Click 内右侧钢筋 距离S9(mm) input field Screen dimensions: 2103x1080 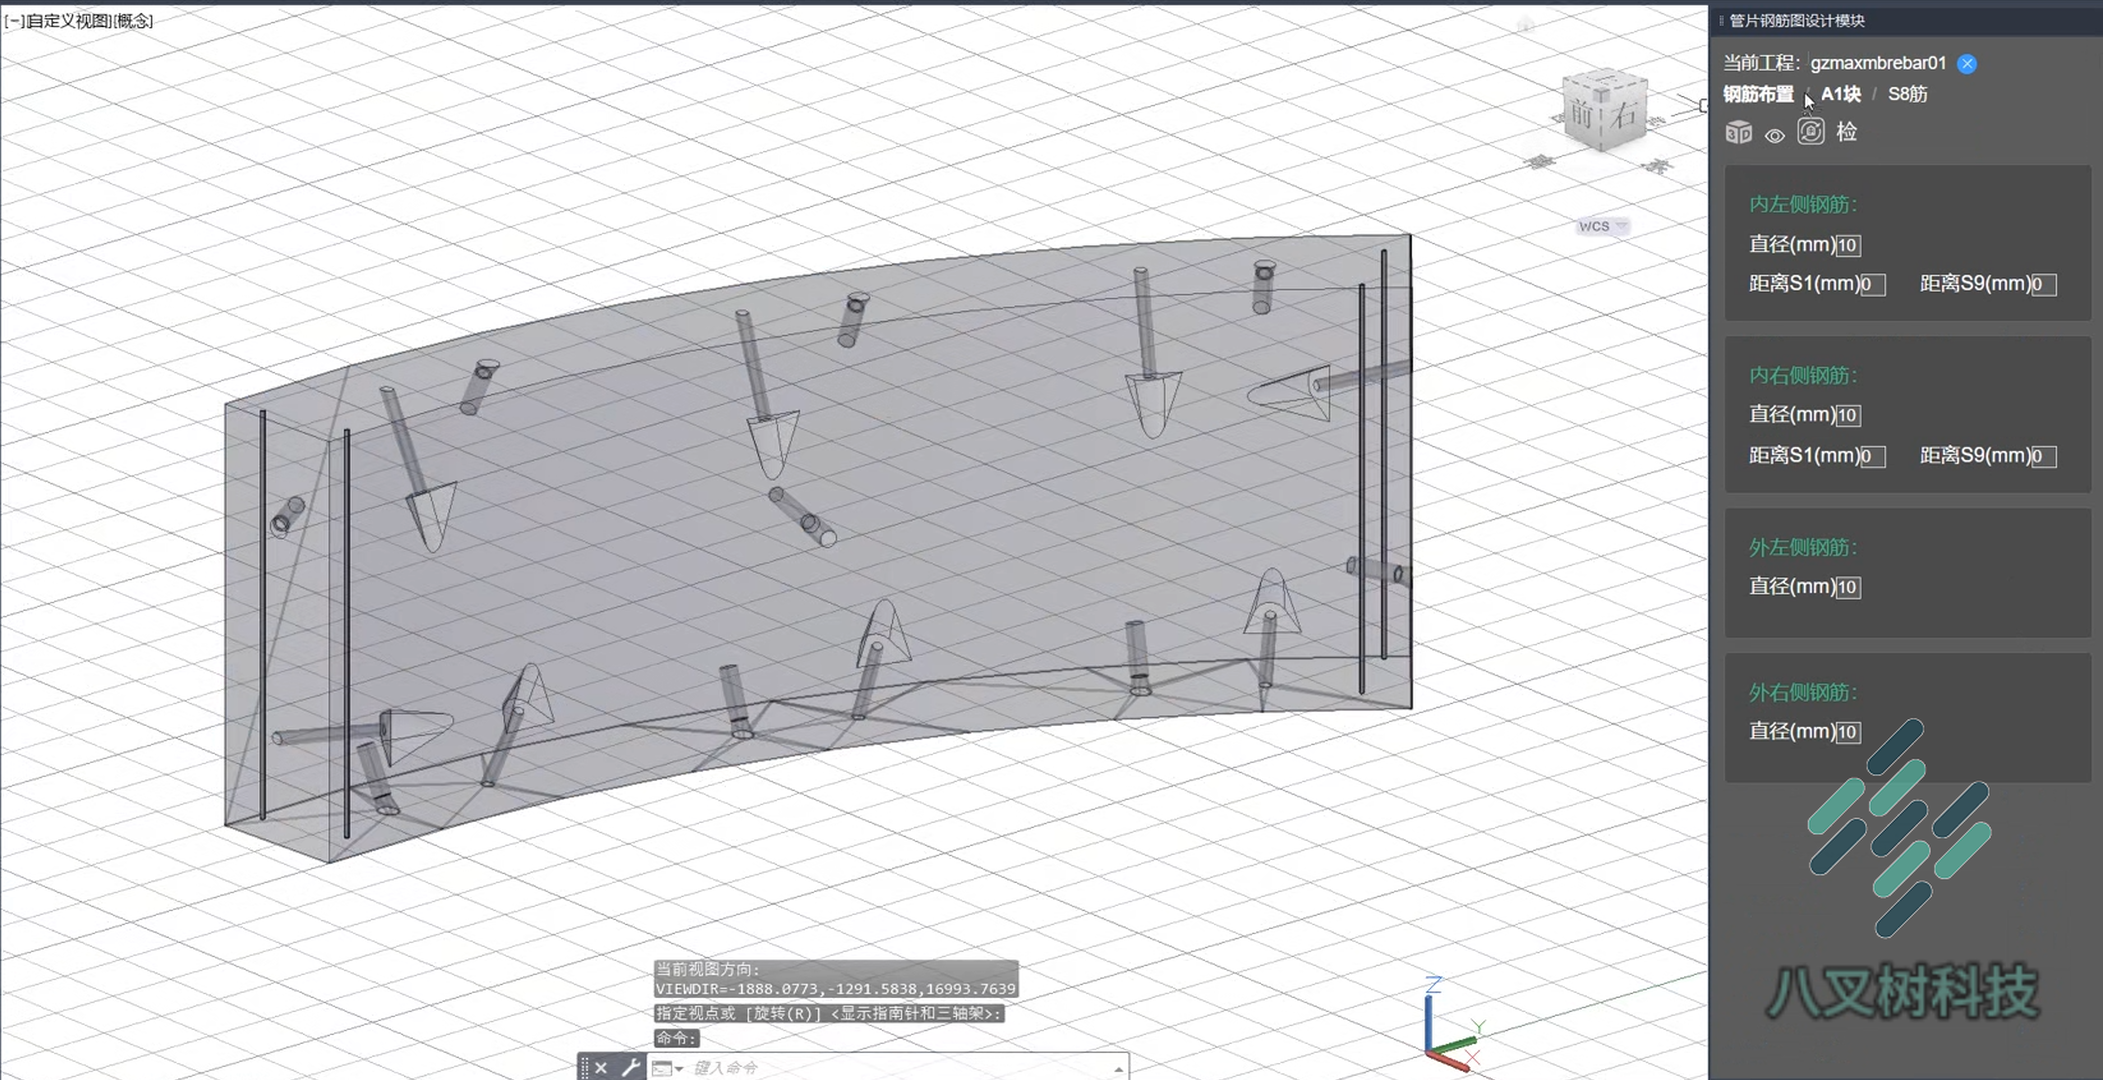pos(2044,457)
